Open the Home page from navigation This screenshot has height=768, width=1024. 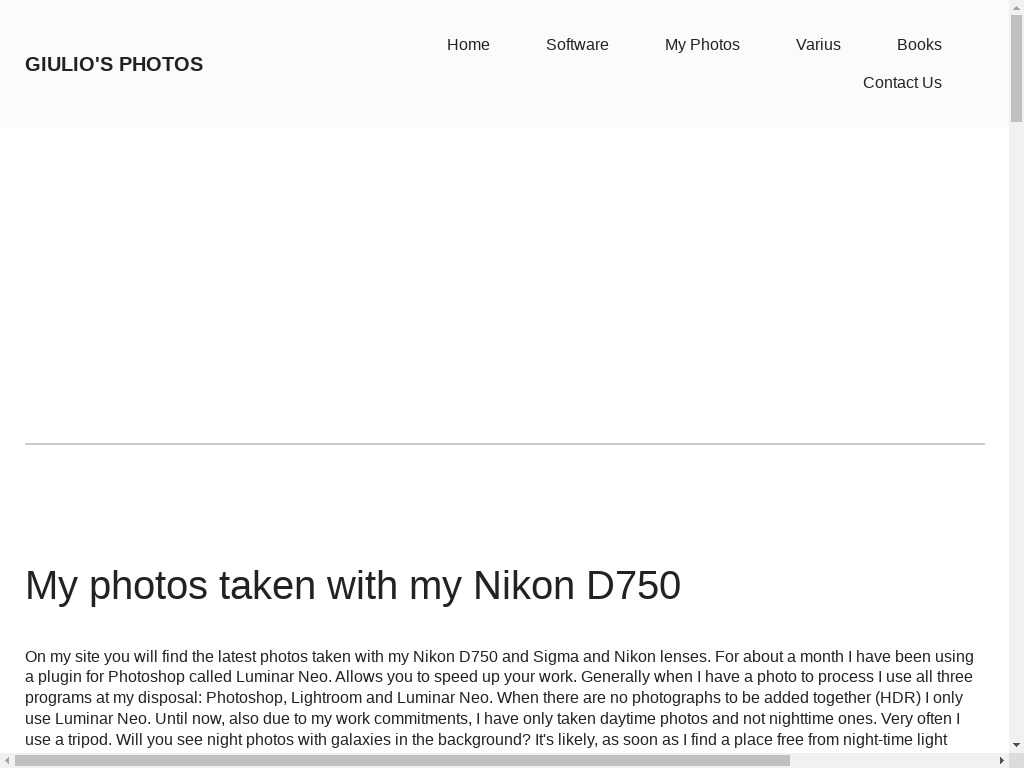pos(468,45)
